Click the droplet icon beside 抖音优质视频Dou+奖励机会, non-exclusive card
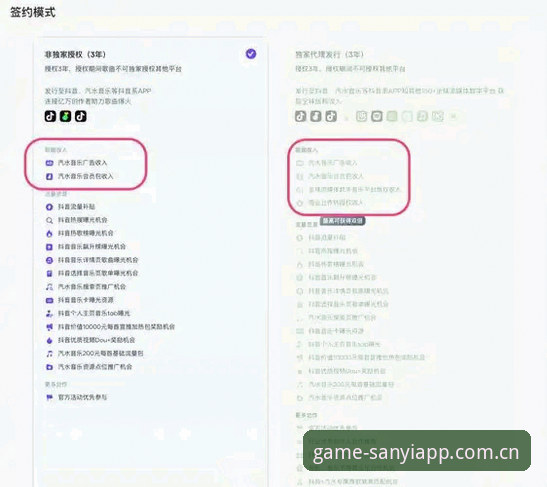This screenshot has height=487, width=547. tap(49, 340)
